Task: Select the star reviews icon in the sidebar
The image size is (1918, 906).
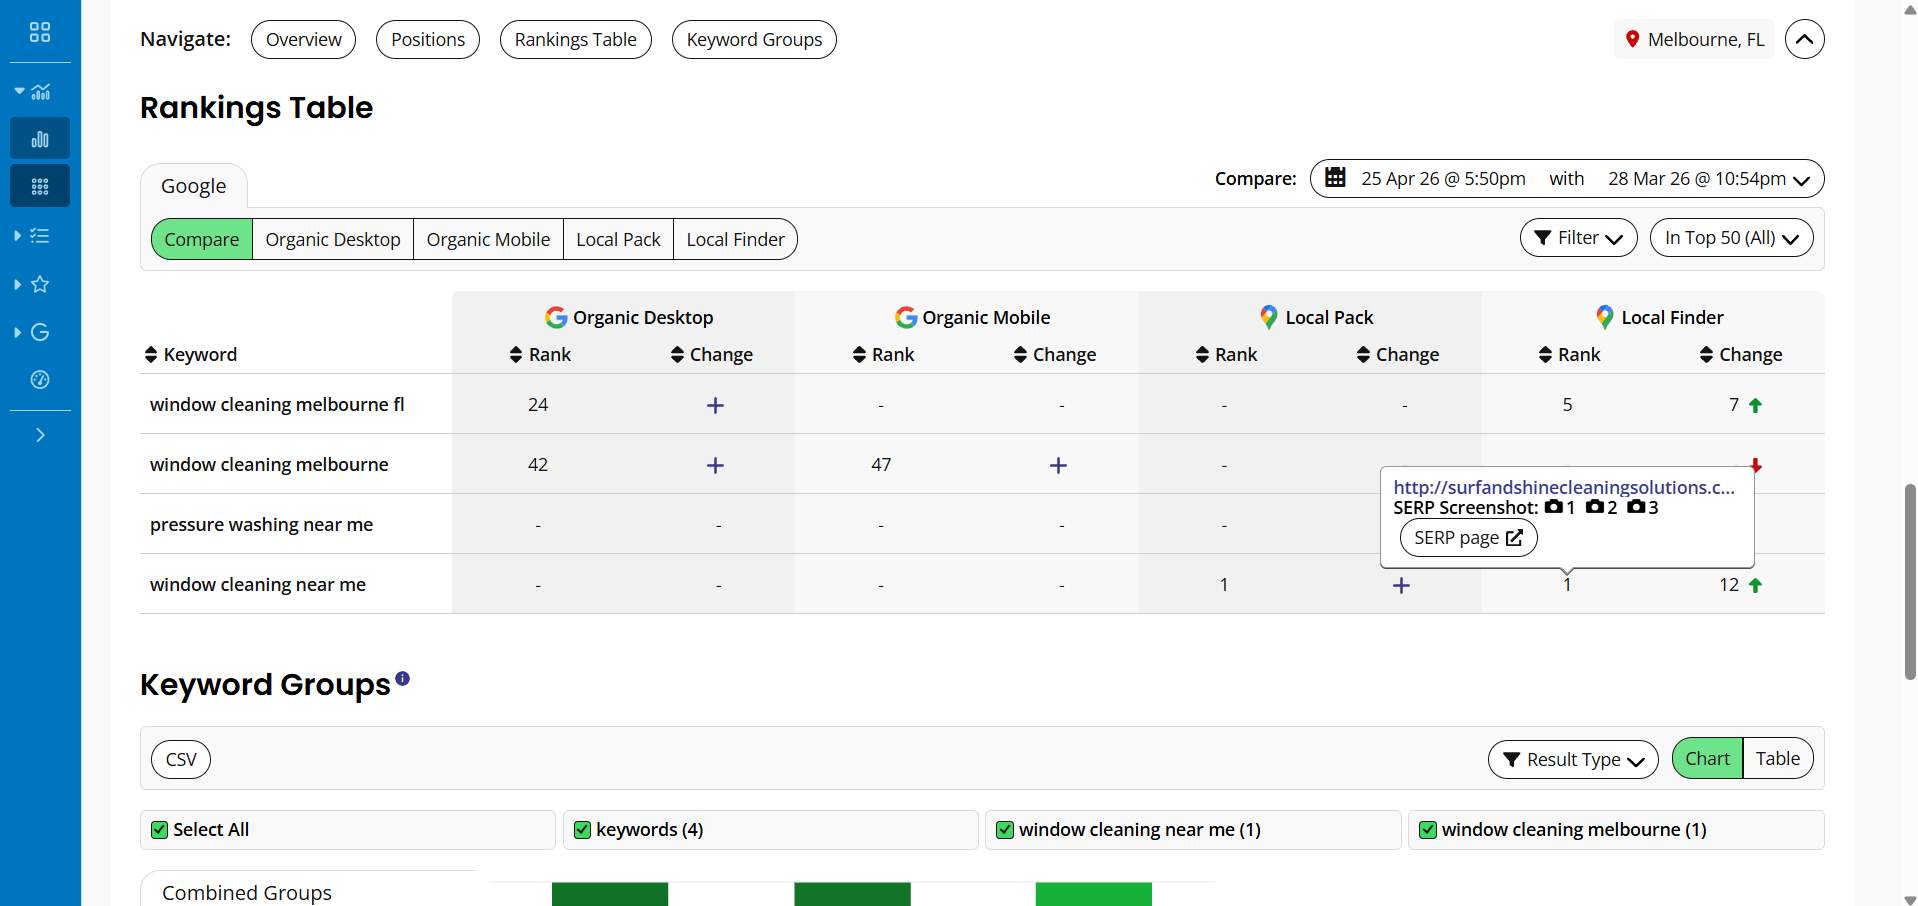Action: 40,285
